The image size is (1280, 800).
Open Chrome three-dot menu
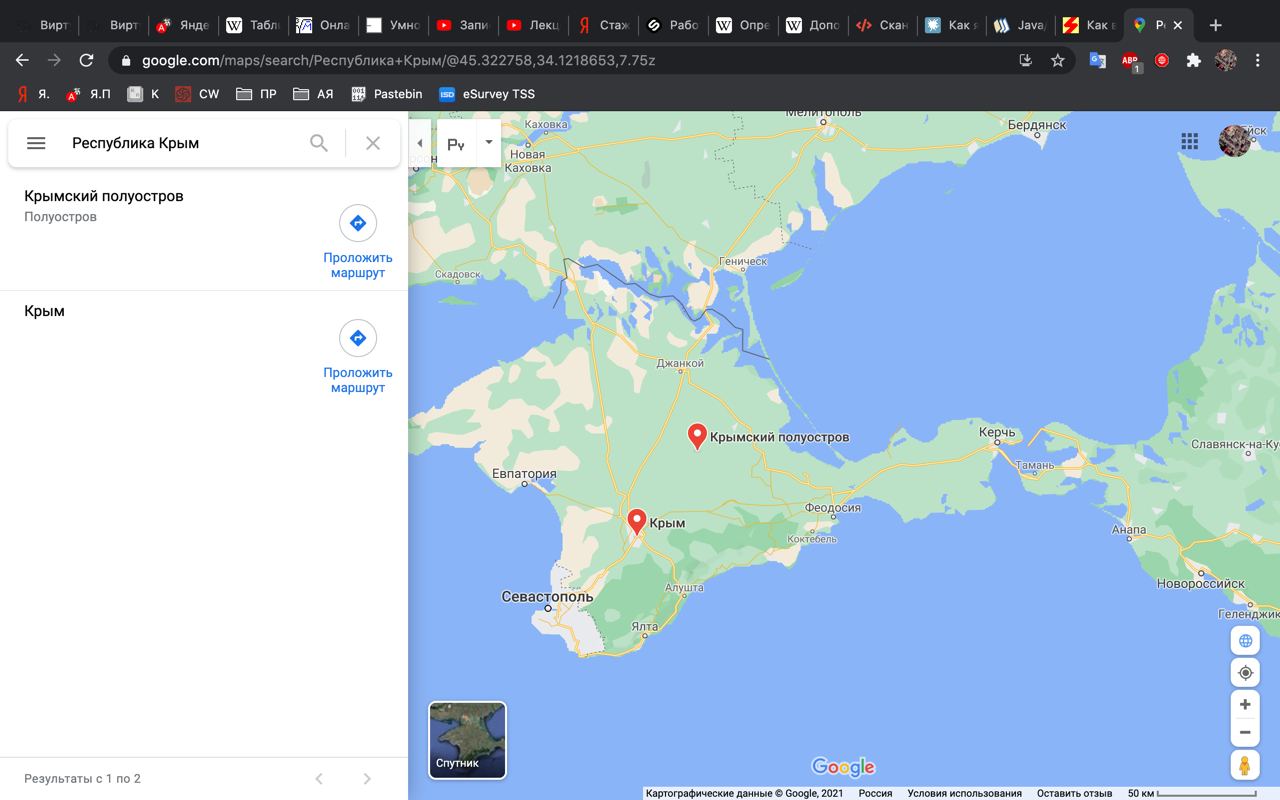[x=1257, y=60]
